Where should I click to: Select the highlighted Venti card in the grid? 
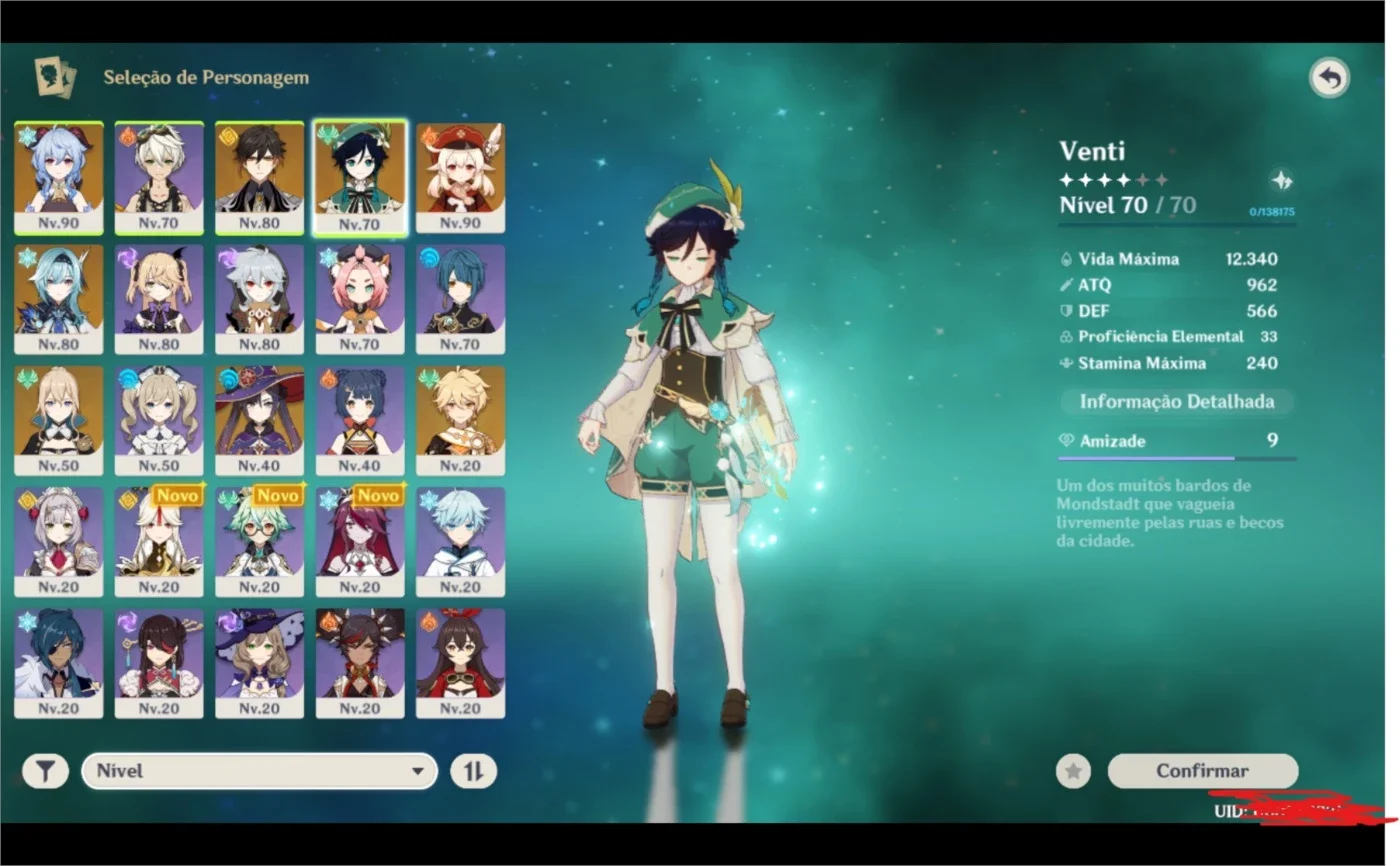360,179
